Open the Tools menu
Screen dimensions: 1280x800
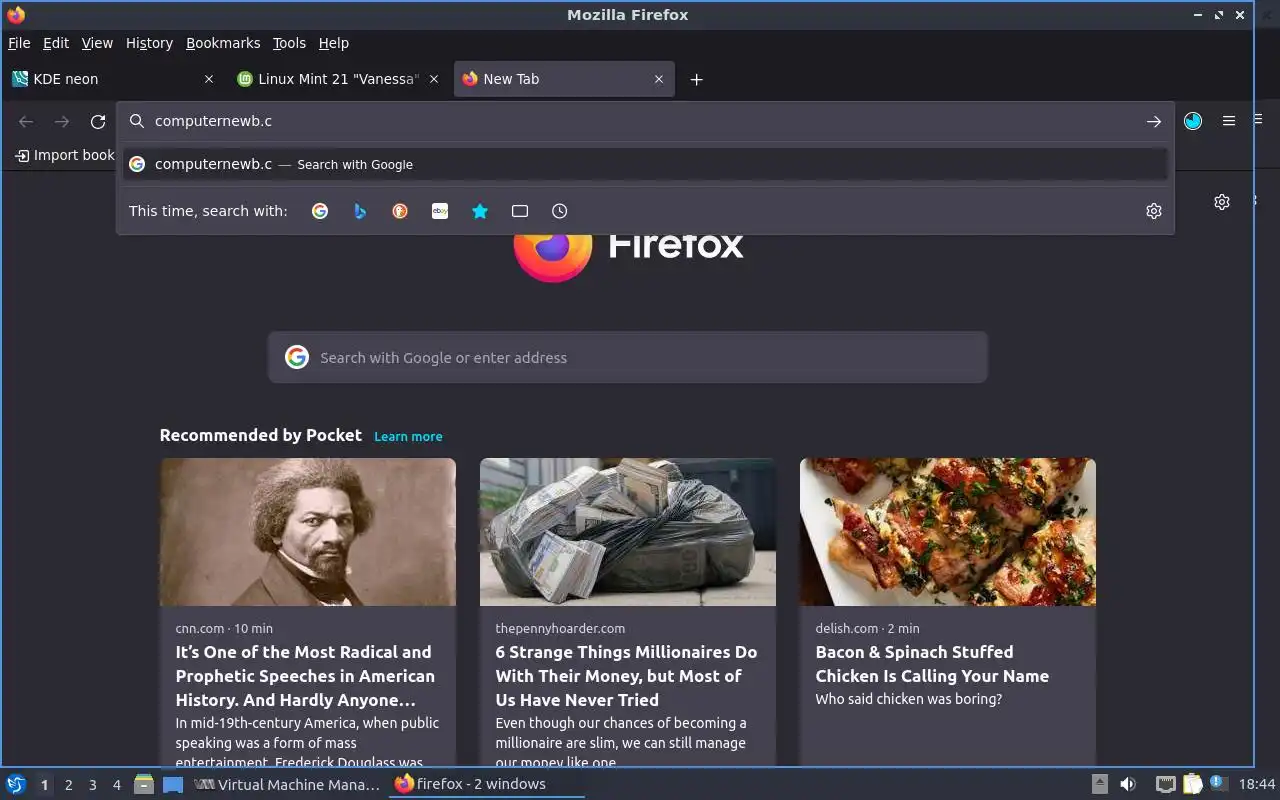click(x=289, y=43)
